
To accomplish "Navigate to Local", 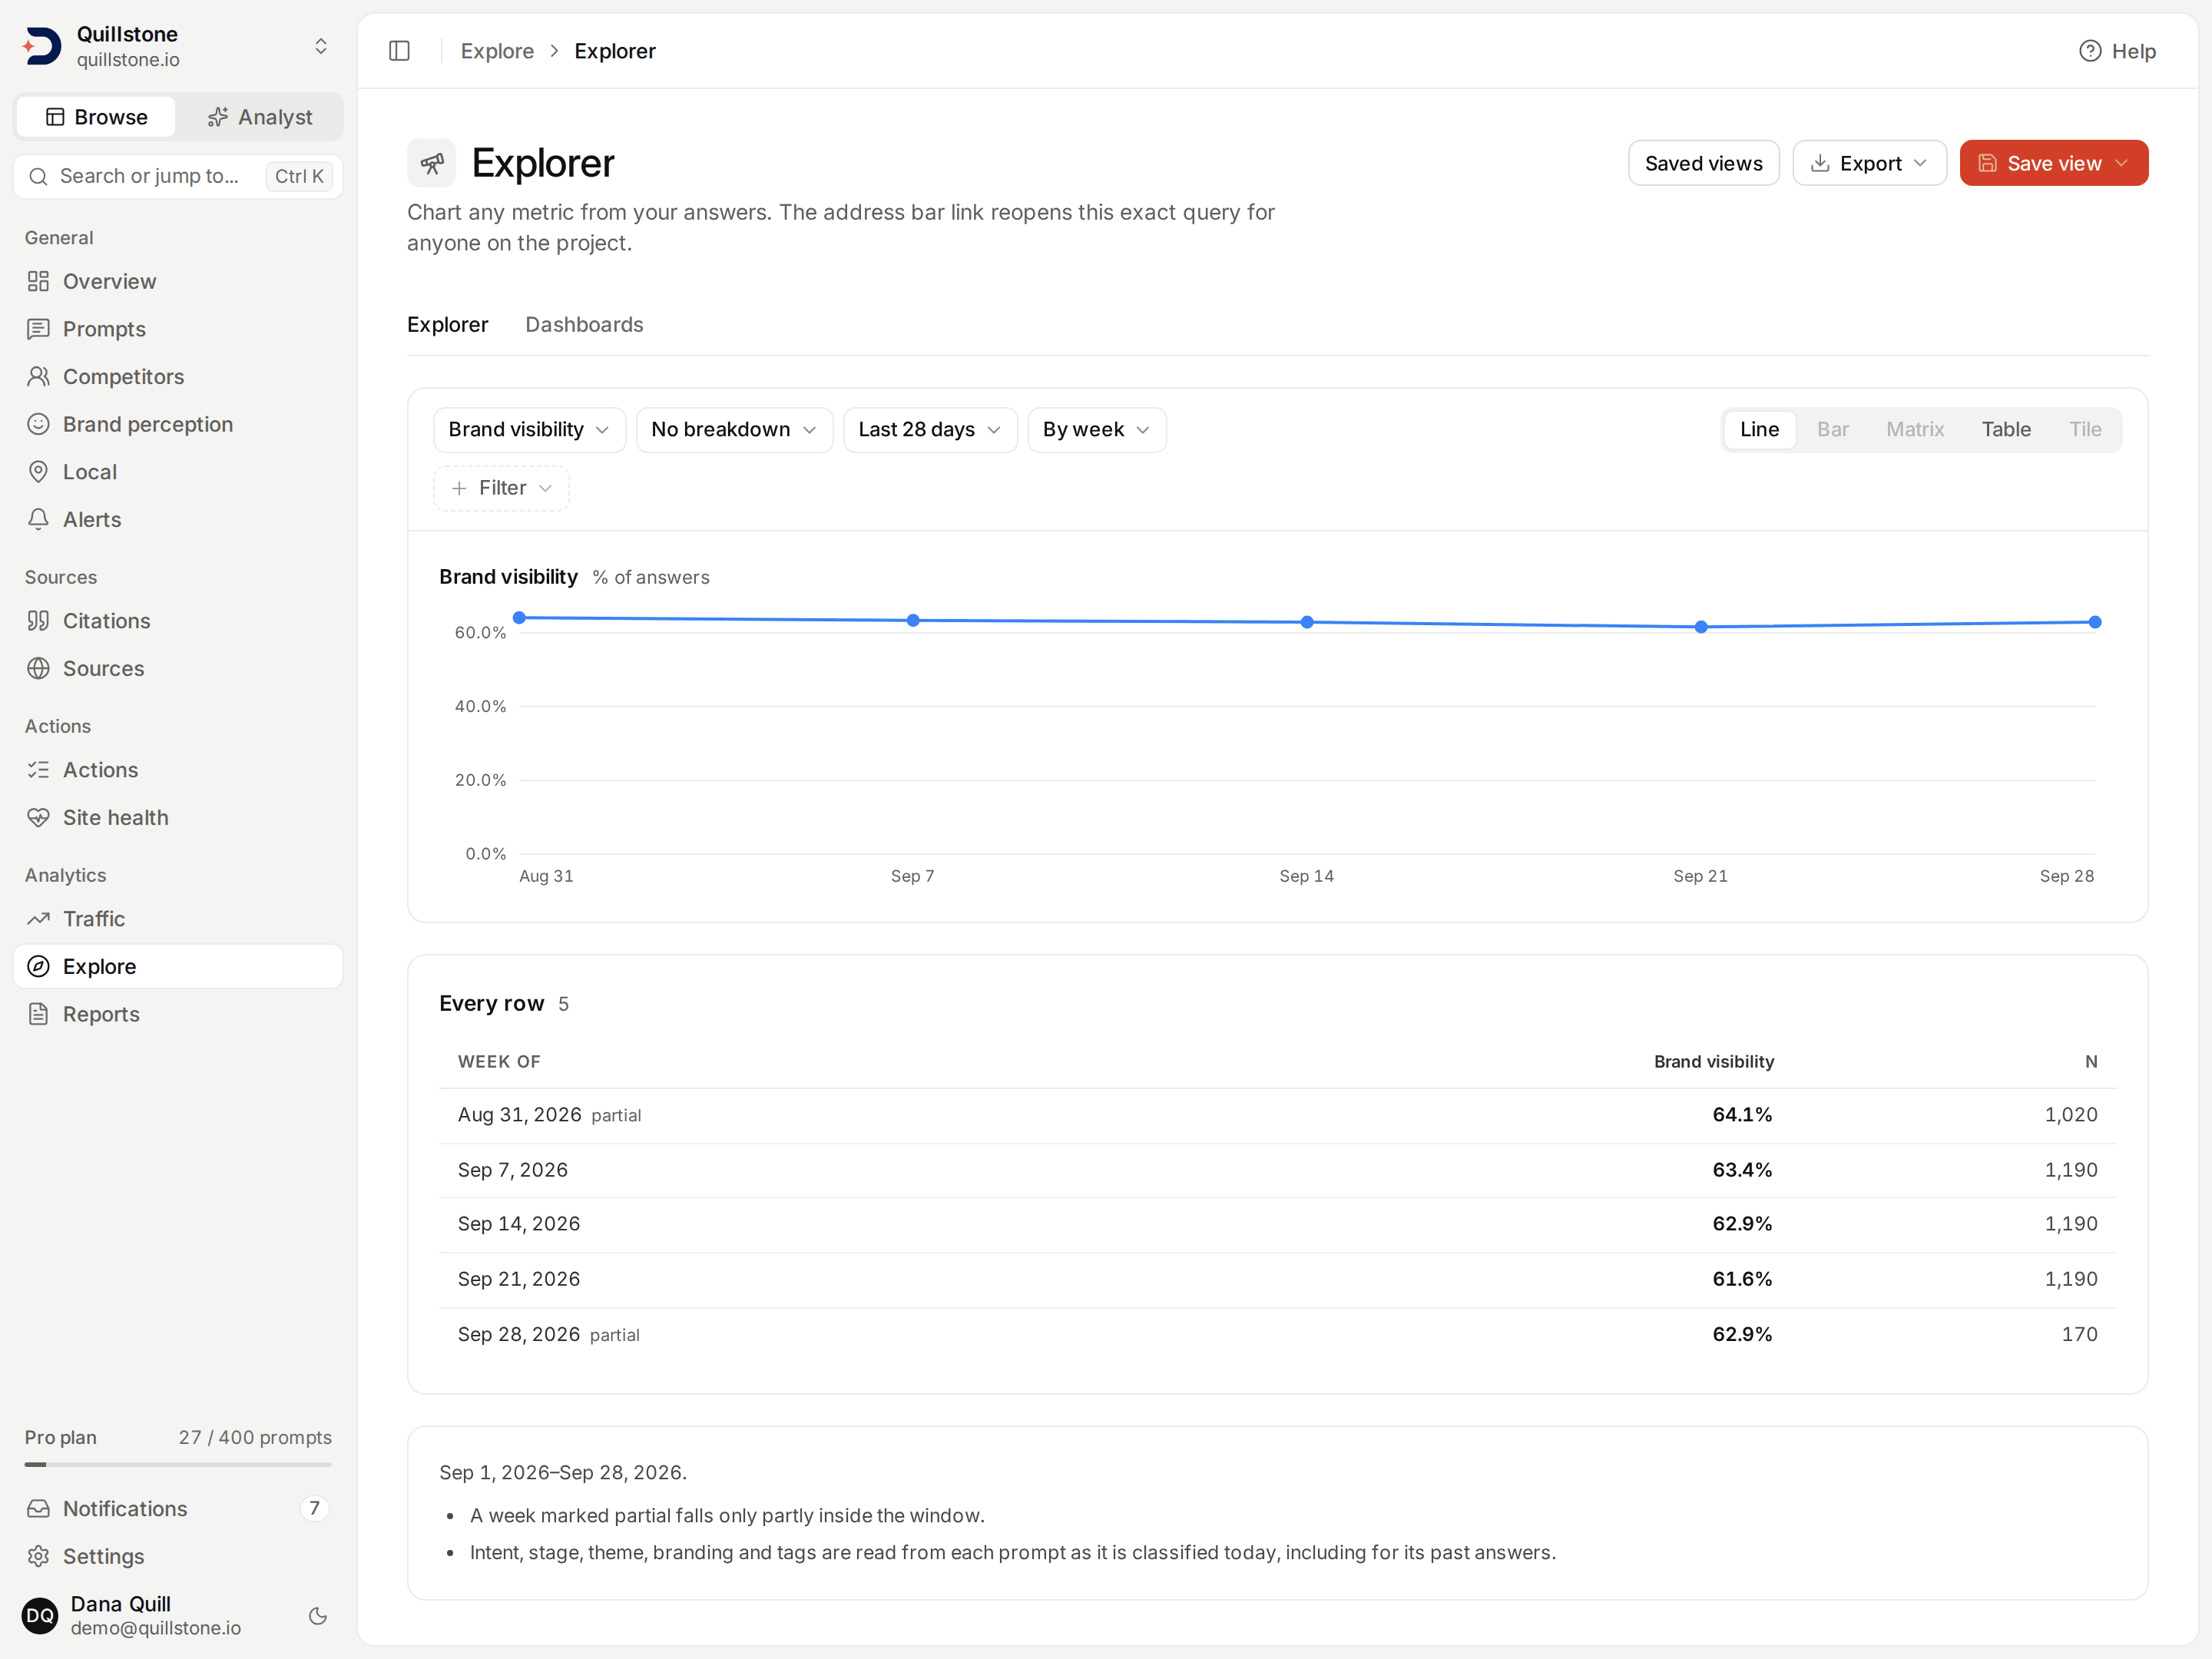I will tap(178, 472).
